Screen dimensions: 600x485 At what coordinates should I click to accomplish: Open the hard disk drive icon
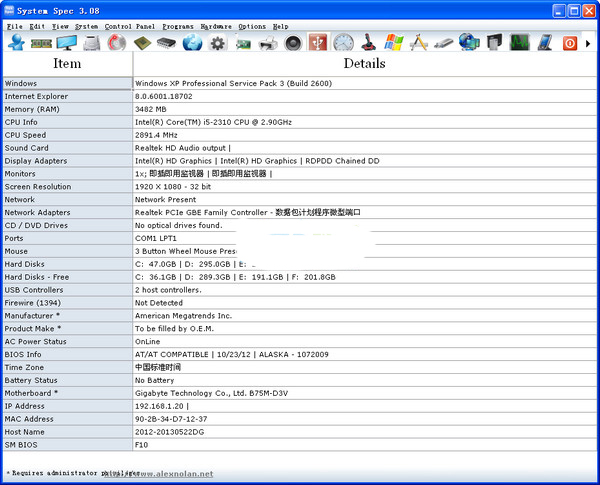pos(92,42)
